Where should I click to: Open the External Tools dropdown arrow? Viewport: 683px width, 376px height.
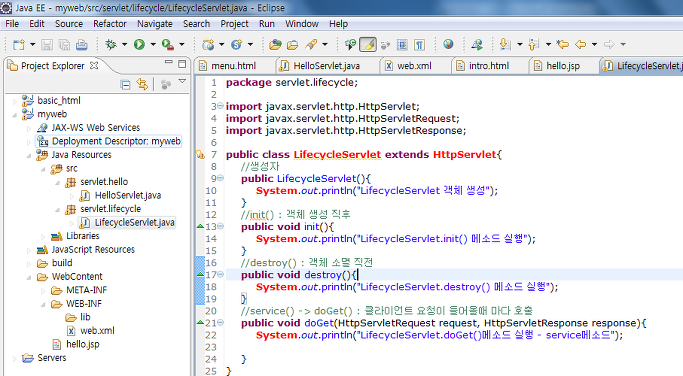(182, 44)
